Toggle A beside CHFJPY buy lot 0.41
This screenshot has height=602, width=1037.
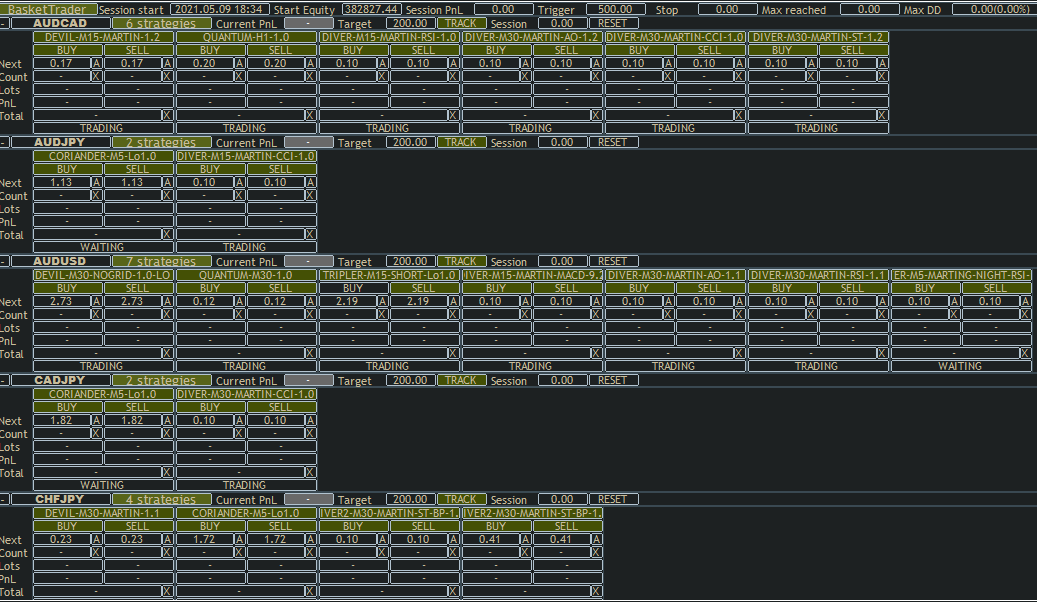tap(525, 540)
